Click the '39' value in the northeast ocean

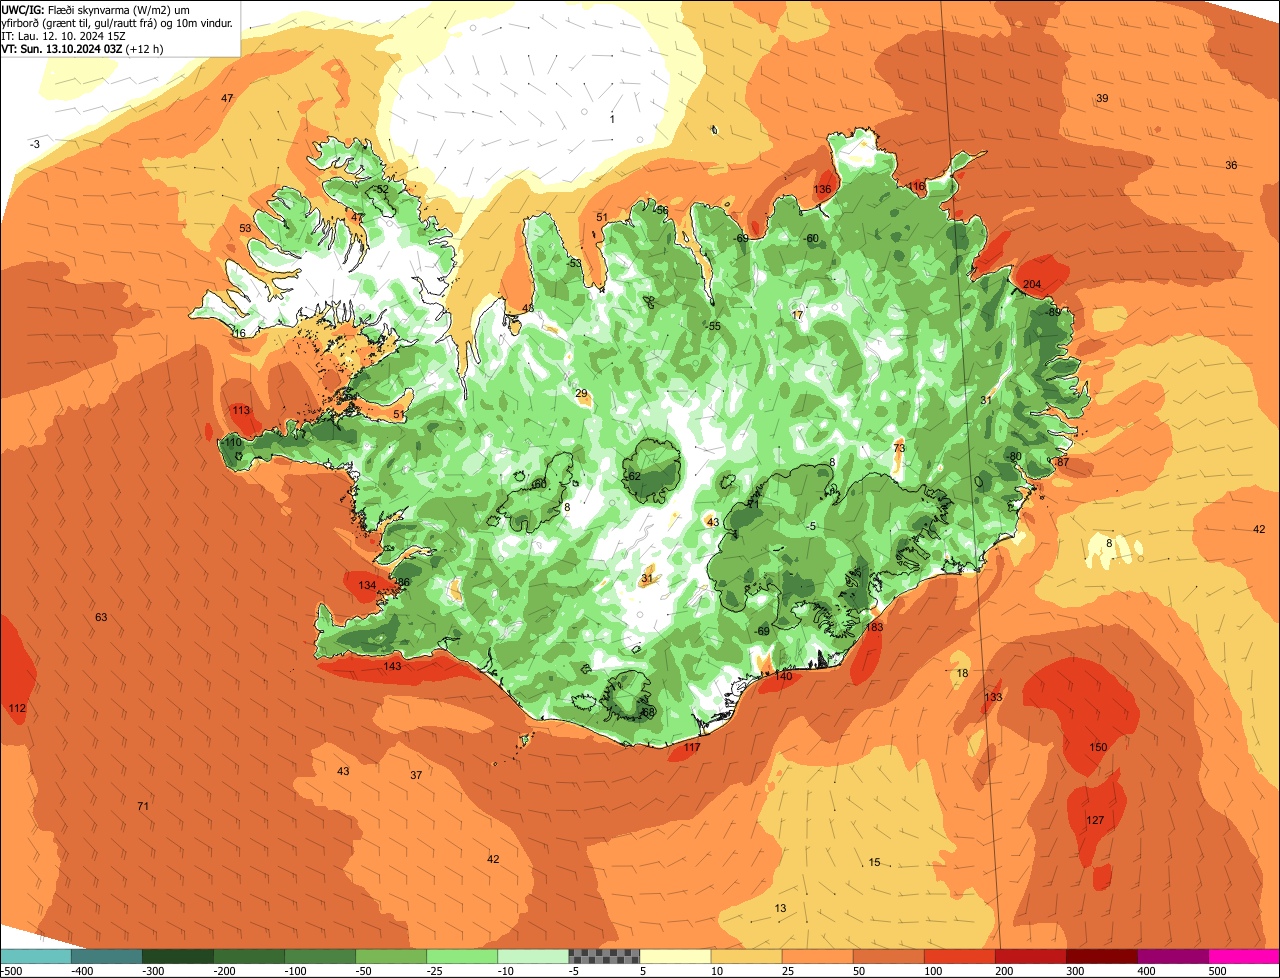pos(1102,98)
